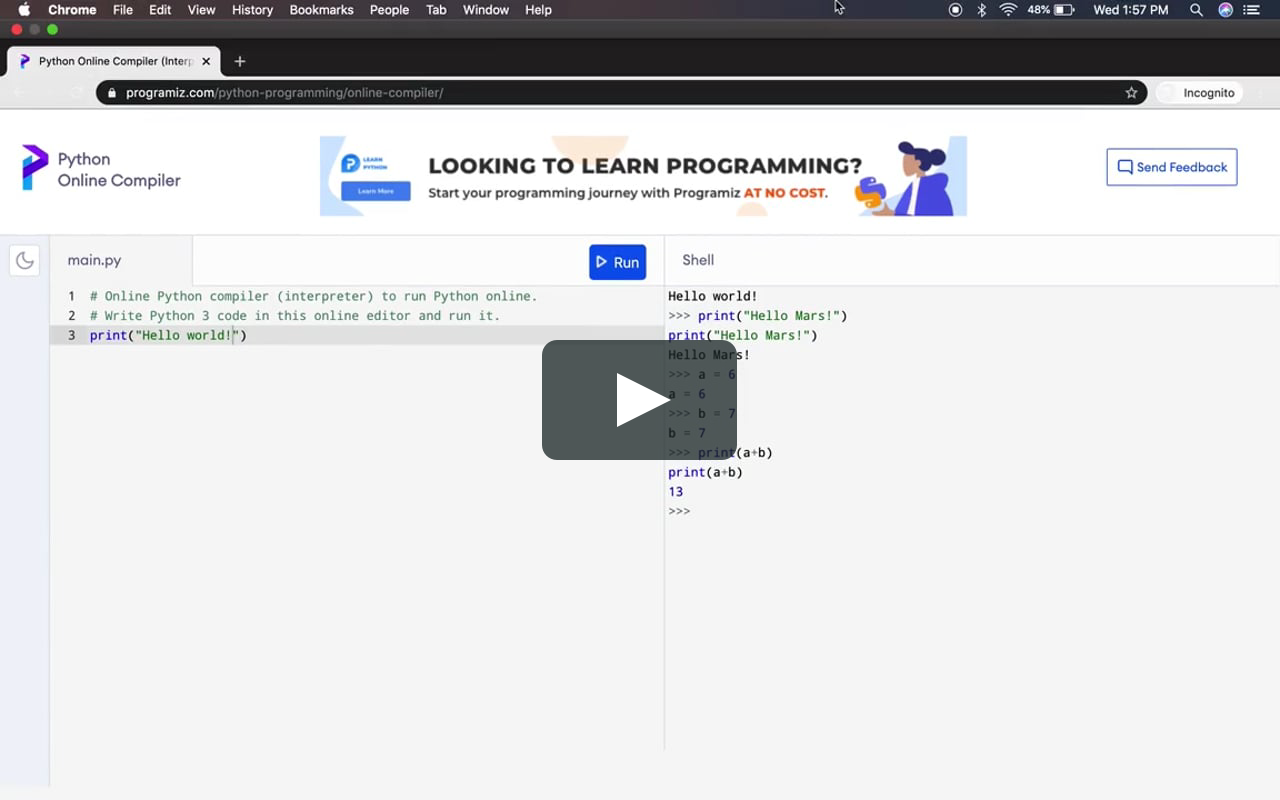Click code line 3 print statement

(168, 335)
